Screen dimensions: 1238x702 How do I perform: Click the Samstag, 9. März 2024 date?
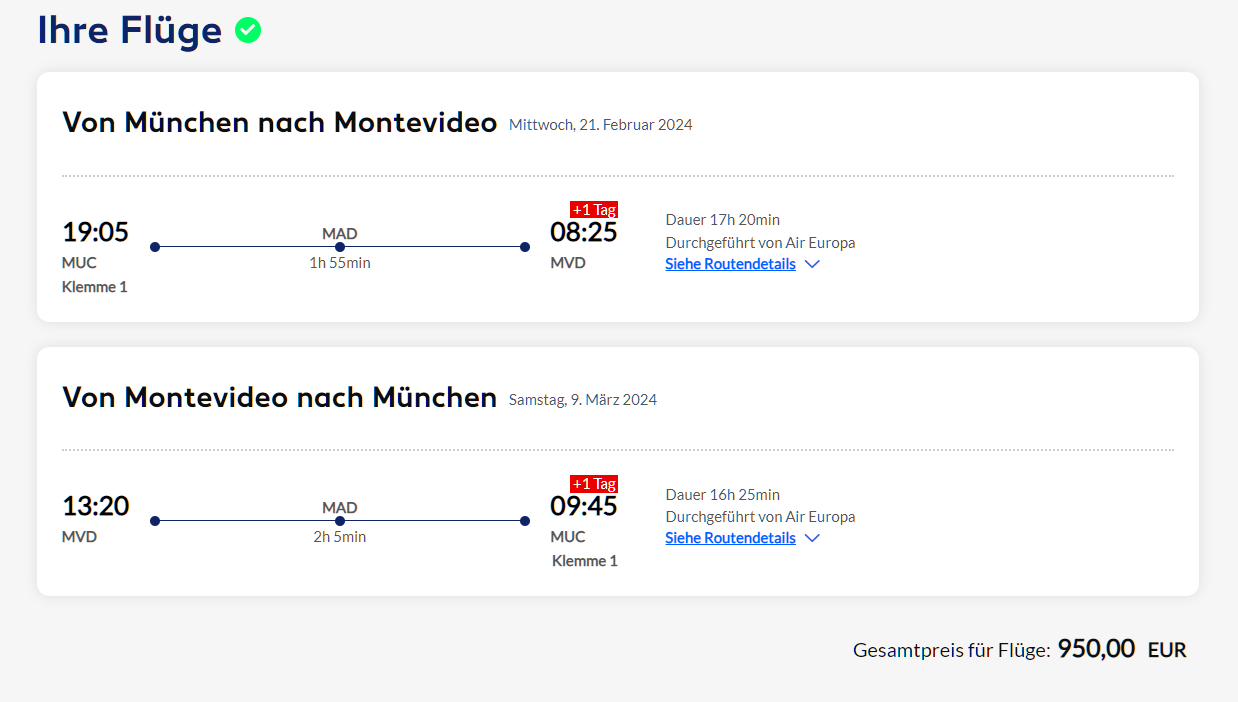(582, 400)
